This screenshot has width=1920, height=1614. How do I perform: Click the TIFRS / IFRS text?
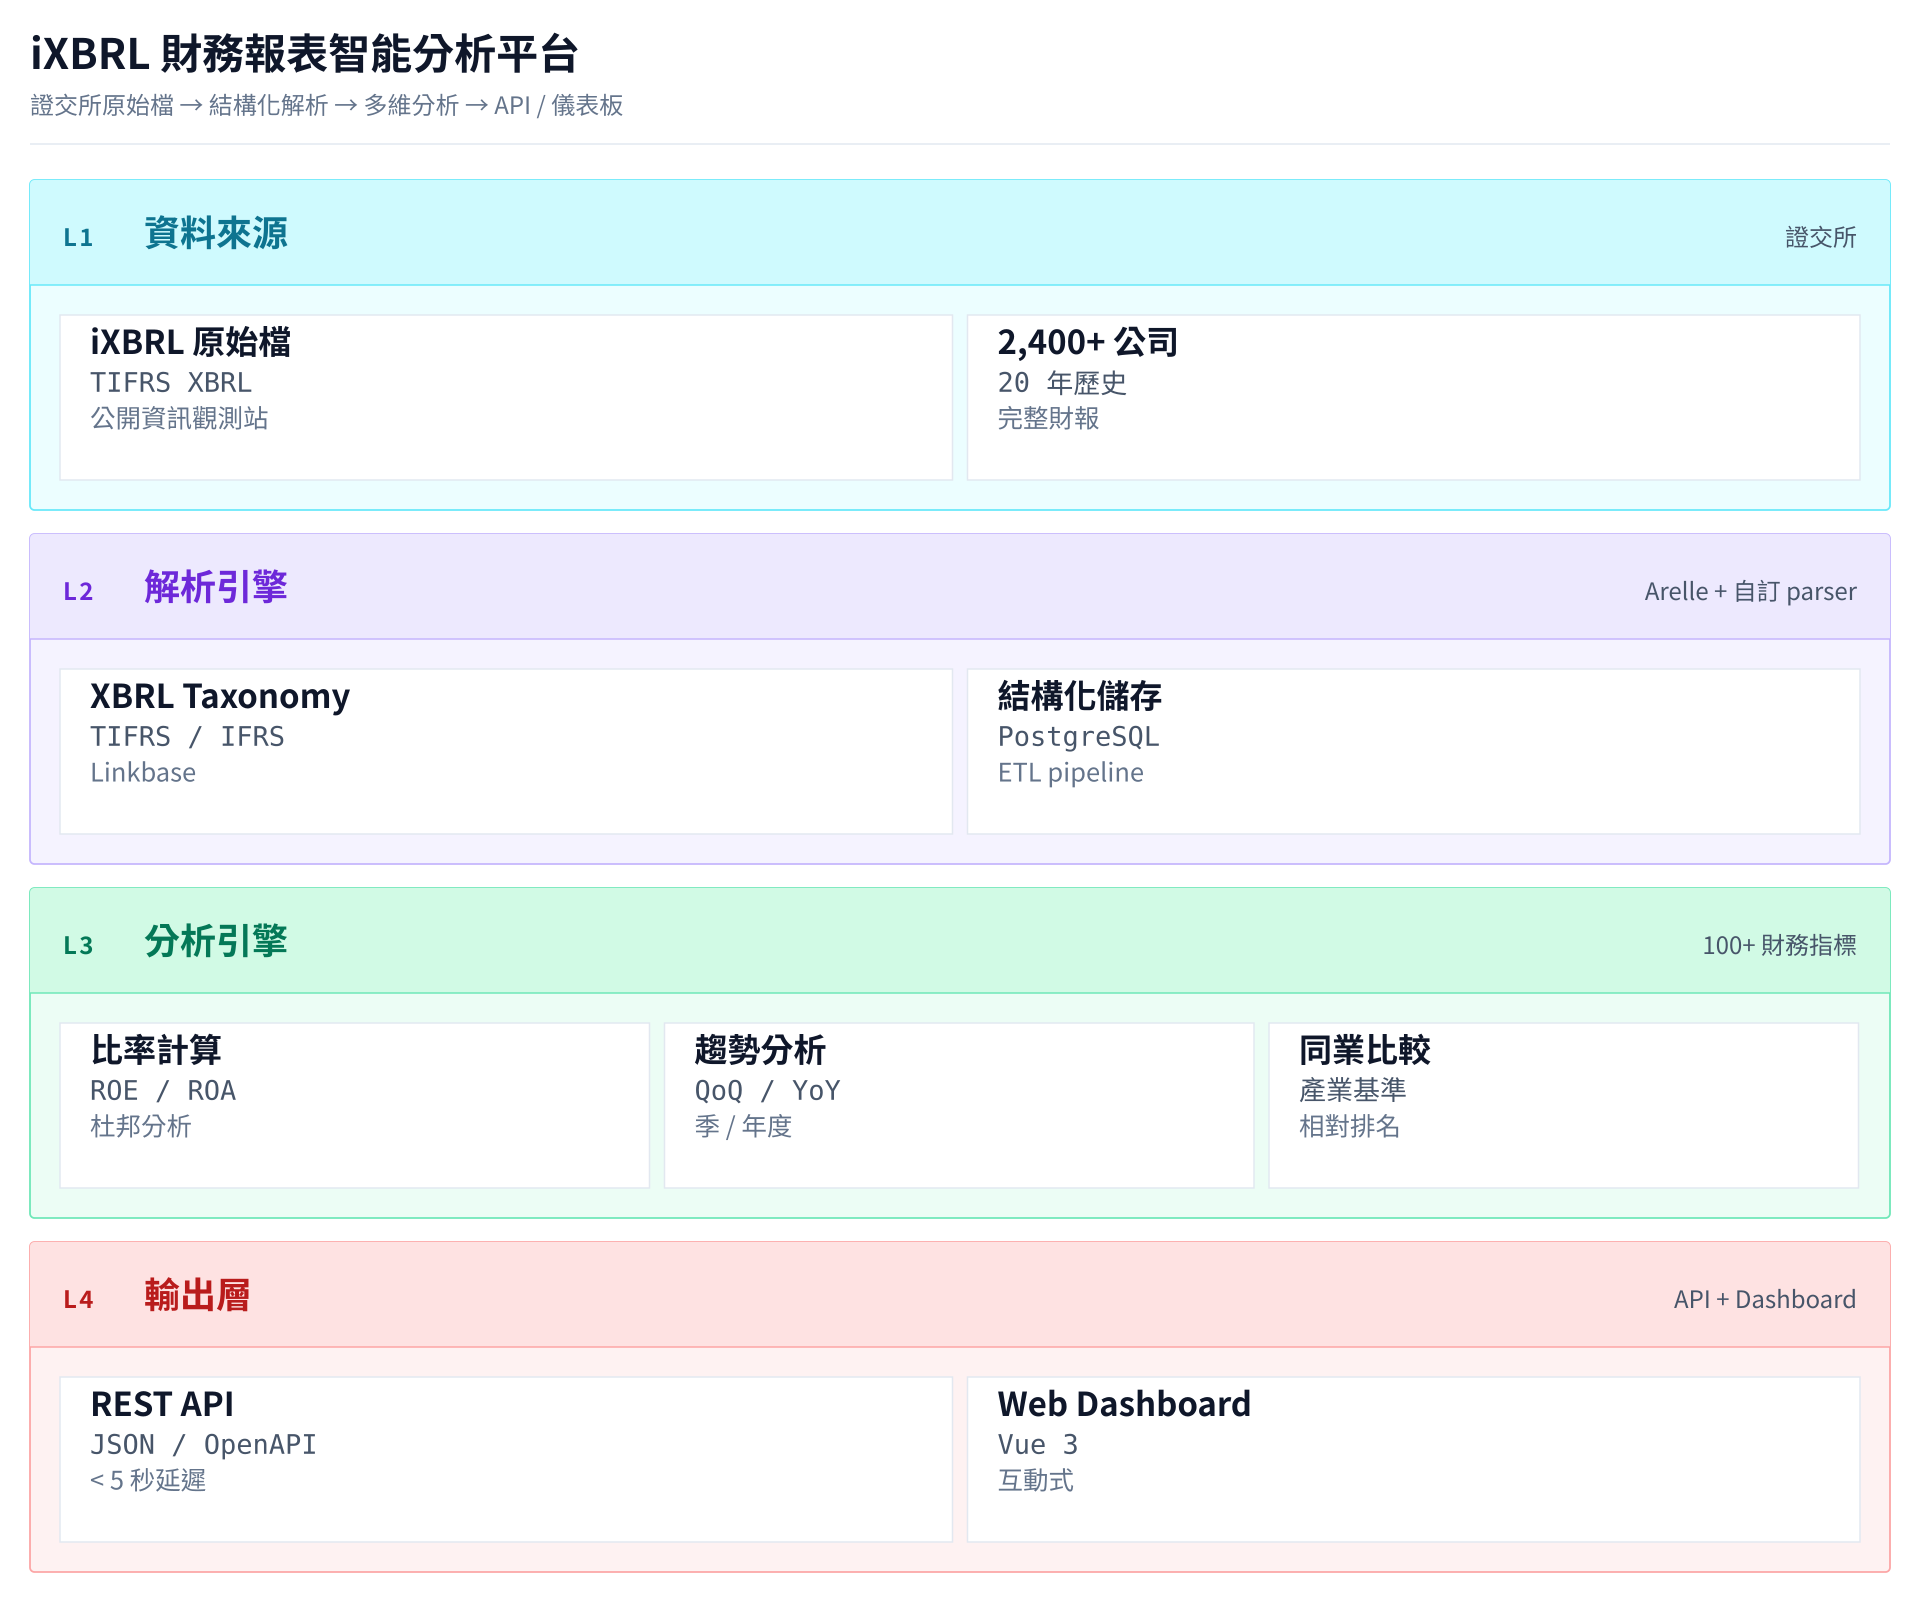187,737
